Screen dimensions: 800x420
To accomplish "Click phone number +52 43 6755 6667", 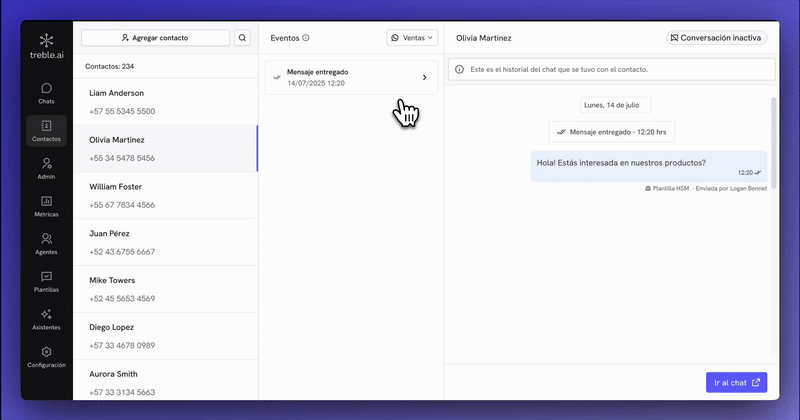I will pyautogui.click(x=122, y=252).
